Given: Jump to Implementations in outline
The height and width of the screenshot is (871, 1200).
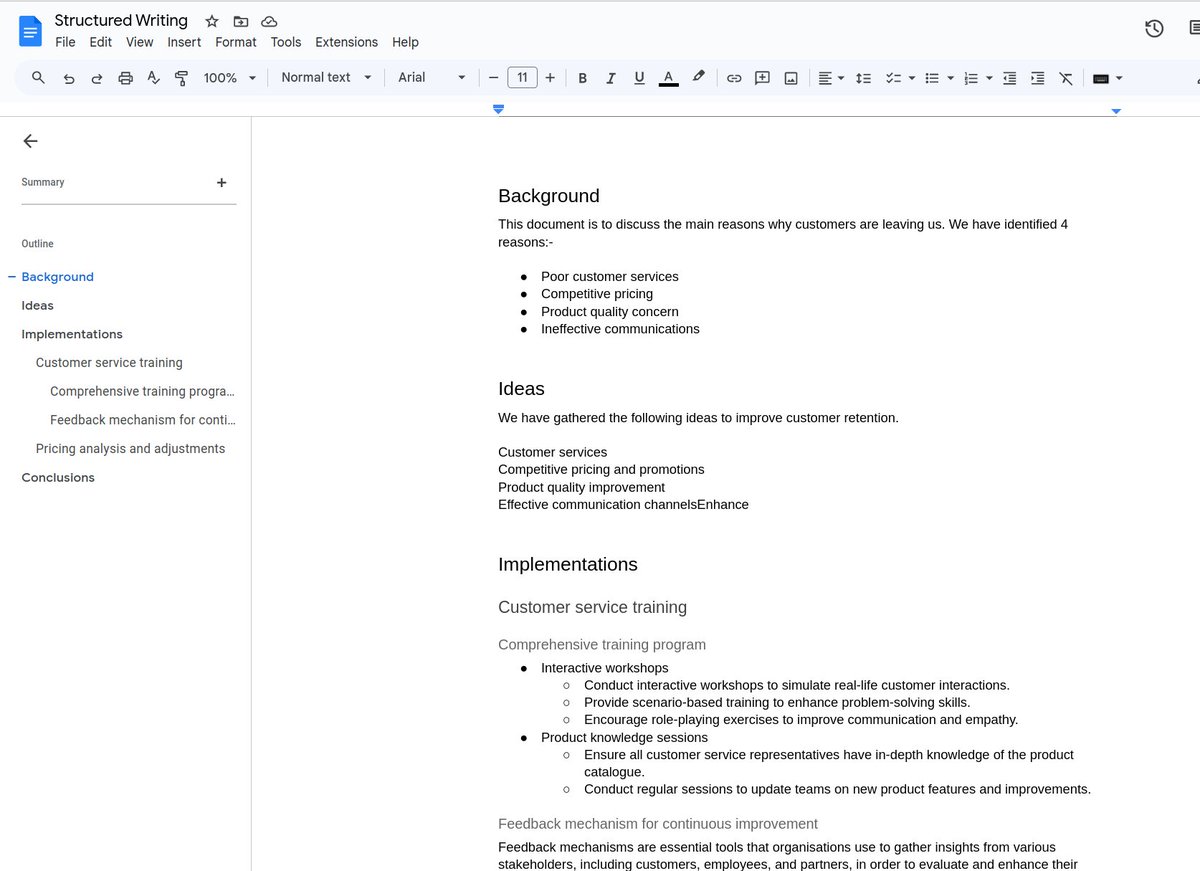Looking at the screenshot, I should pyautogui.click(x=72, y=334).
